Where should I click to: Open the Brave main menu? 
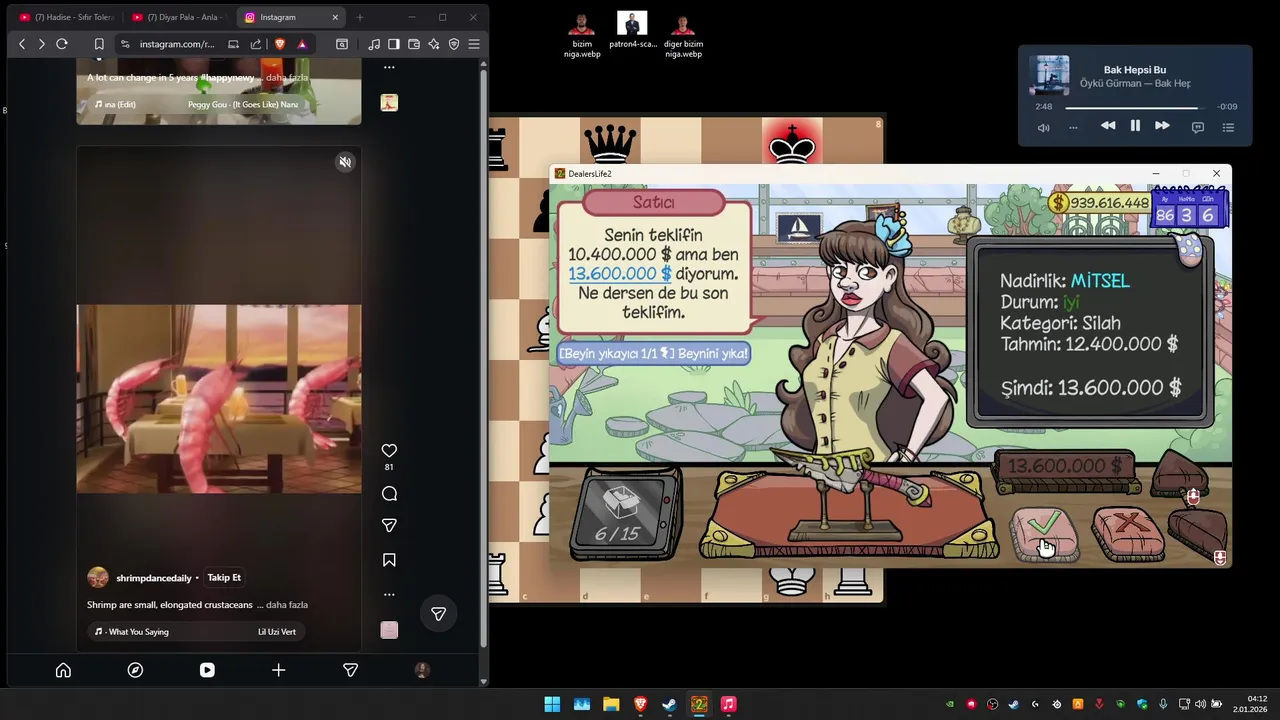click(474, 44)
